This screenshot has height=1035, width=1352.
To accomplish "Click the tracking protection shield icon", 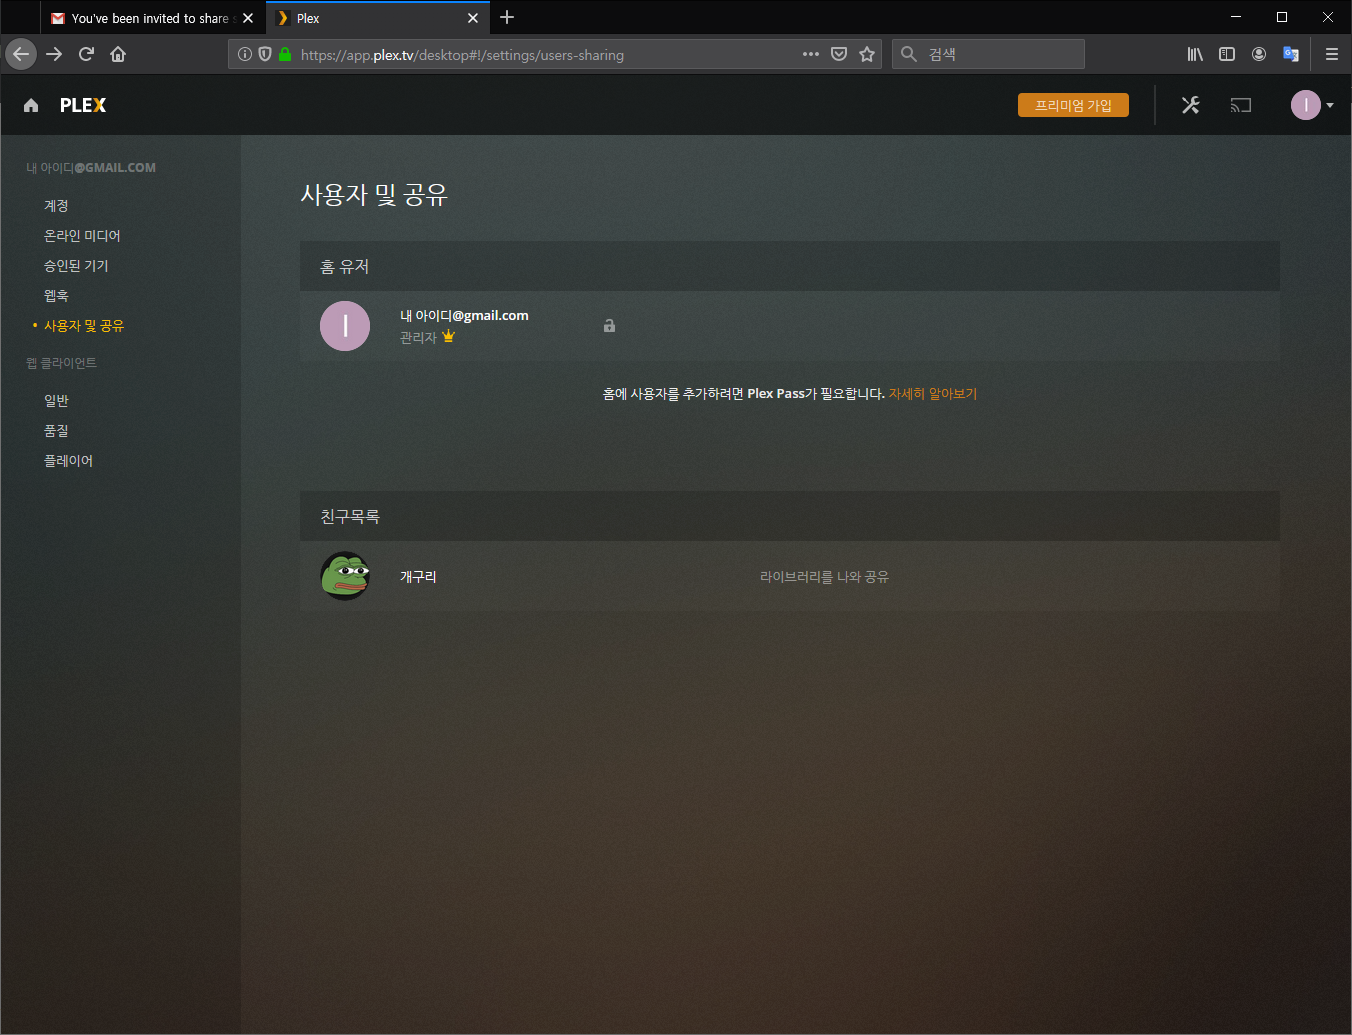I will point(265,54).
